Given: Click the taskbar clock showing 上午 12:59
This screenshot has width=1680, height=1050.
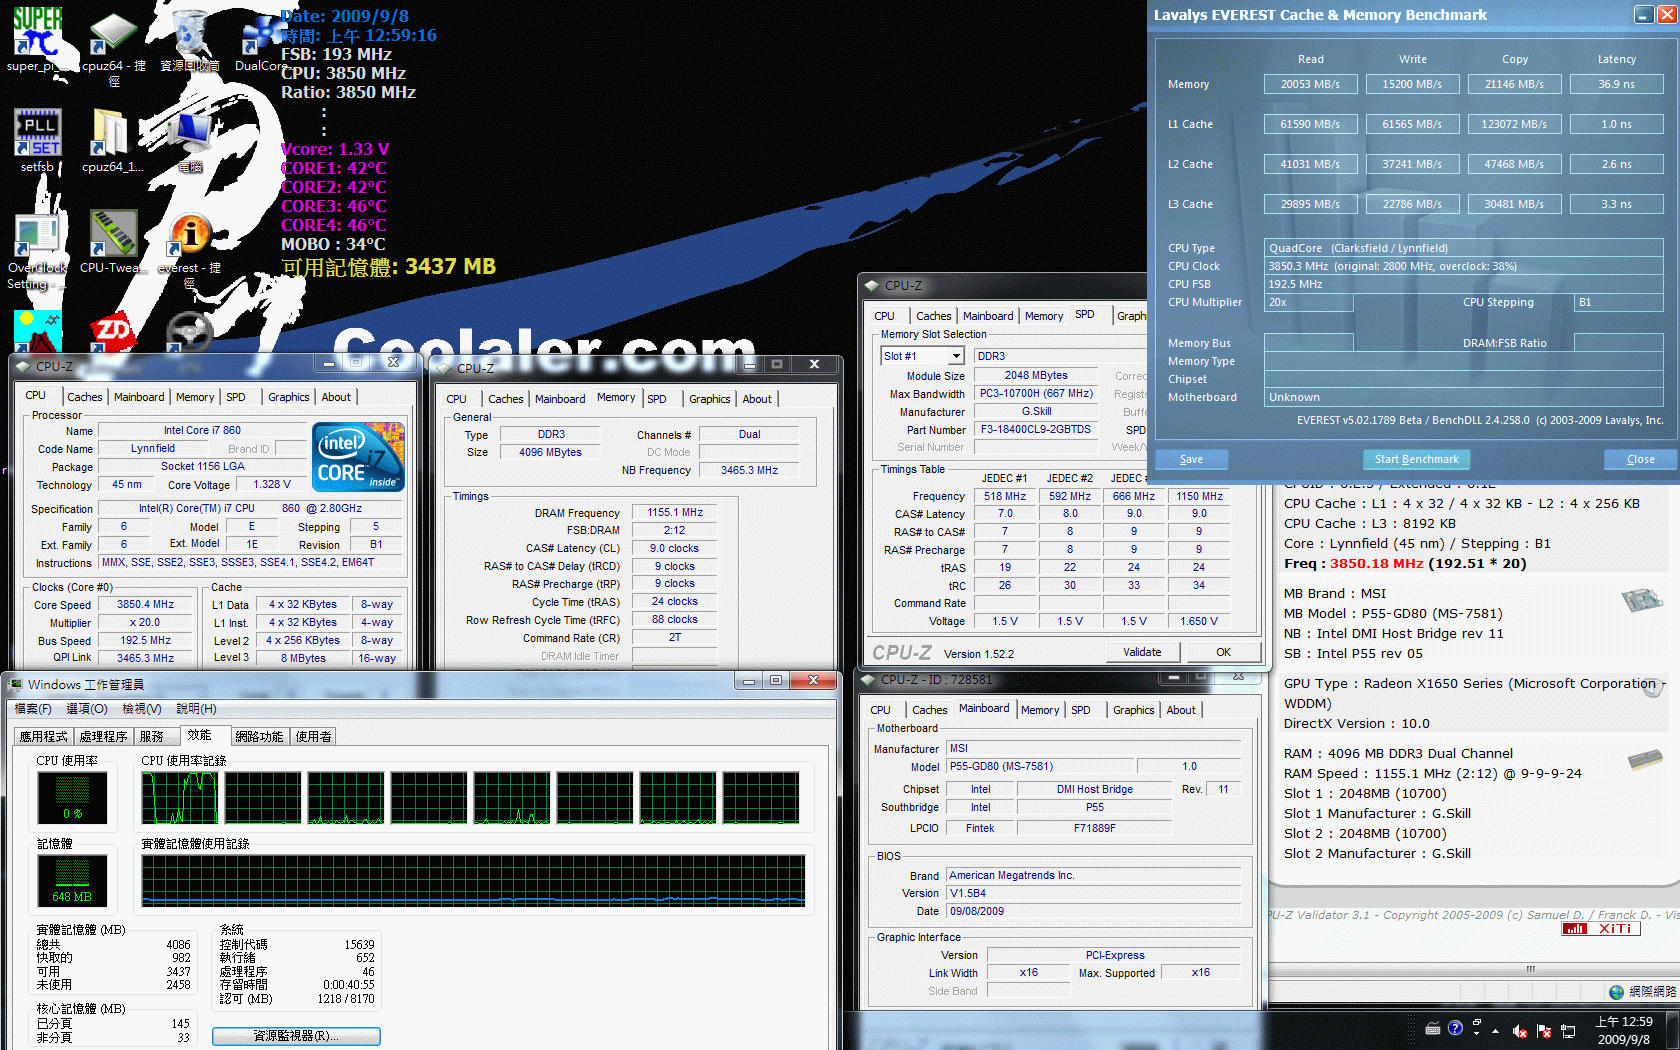Looking at the screenshot, I should coord(1624,1030).
